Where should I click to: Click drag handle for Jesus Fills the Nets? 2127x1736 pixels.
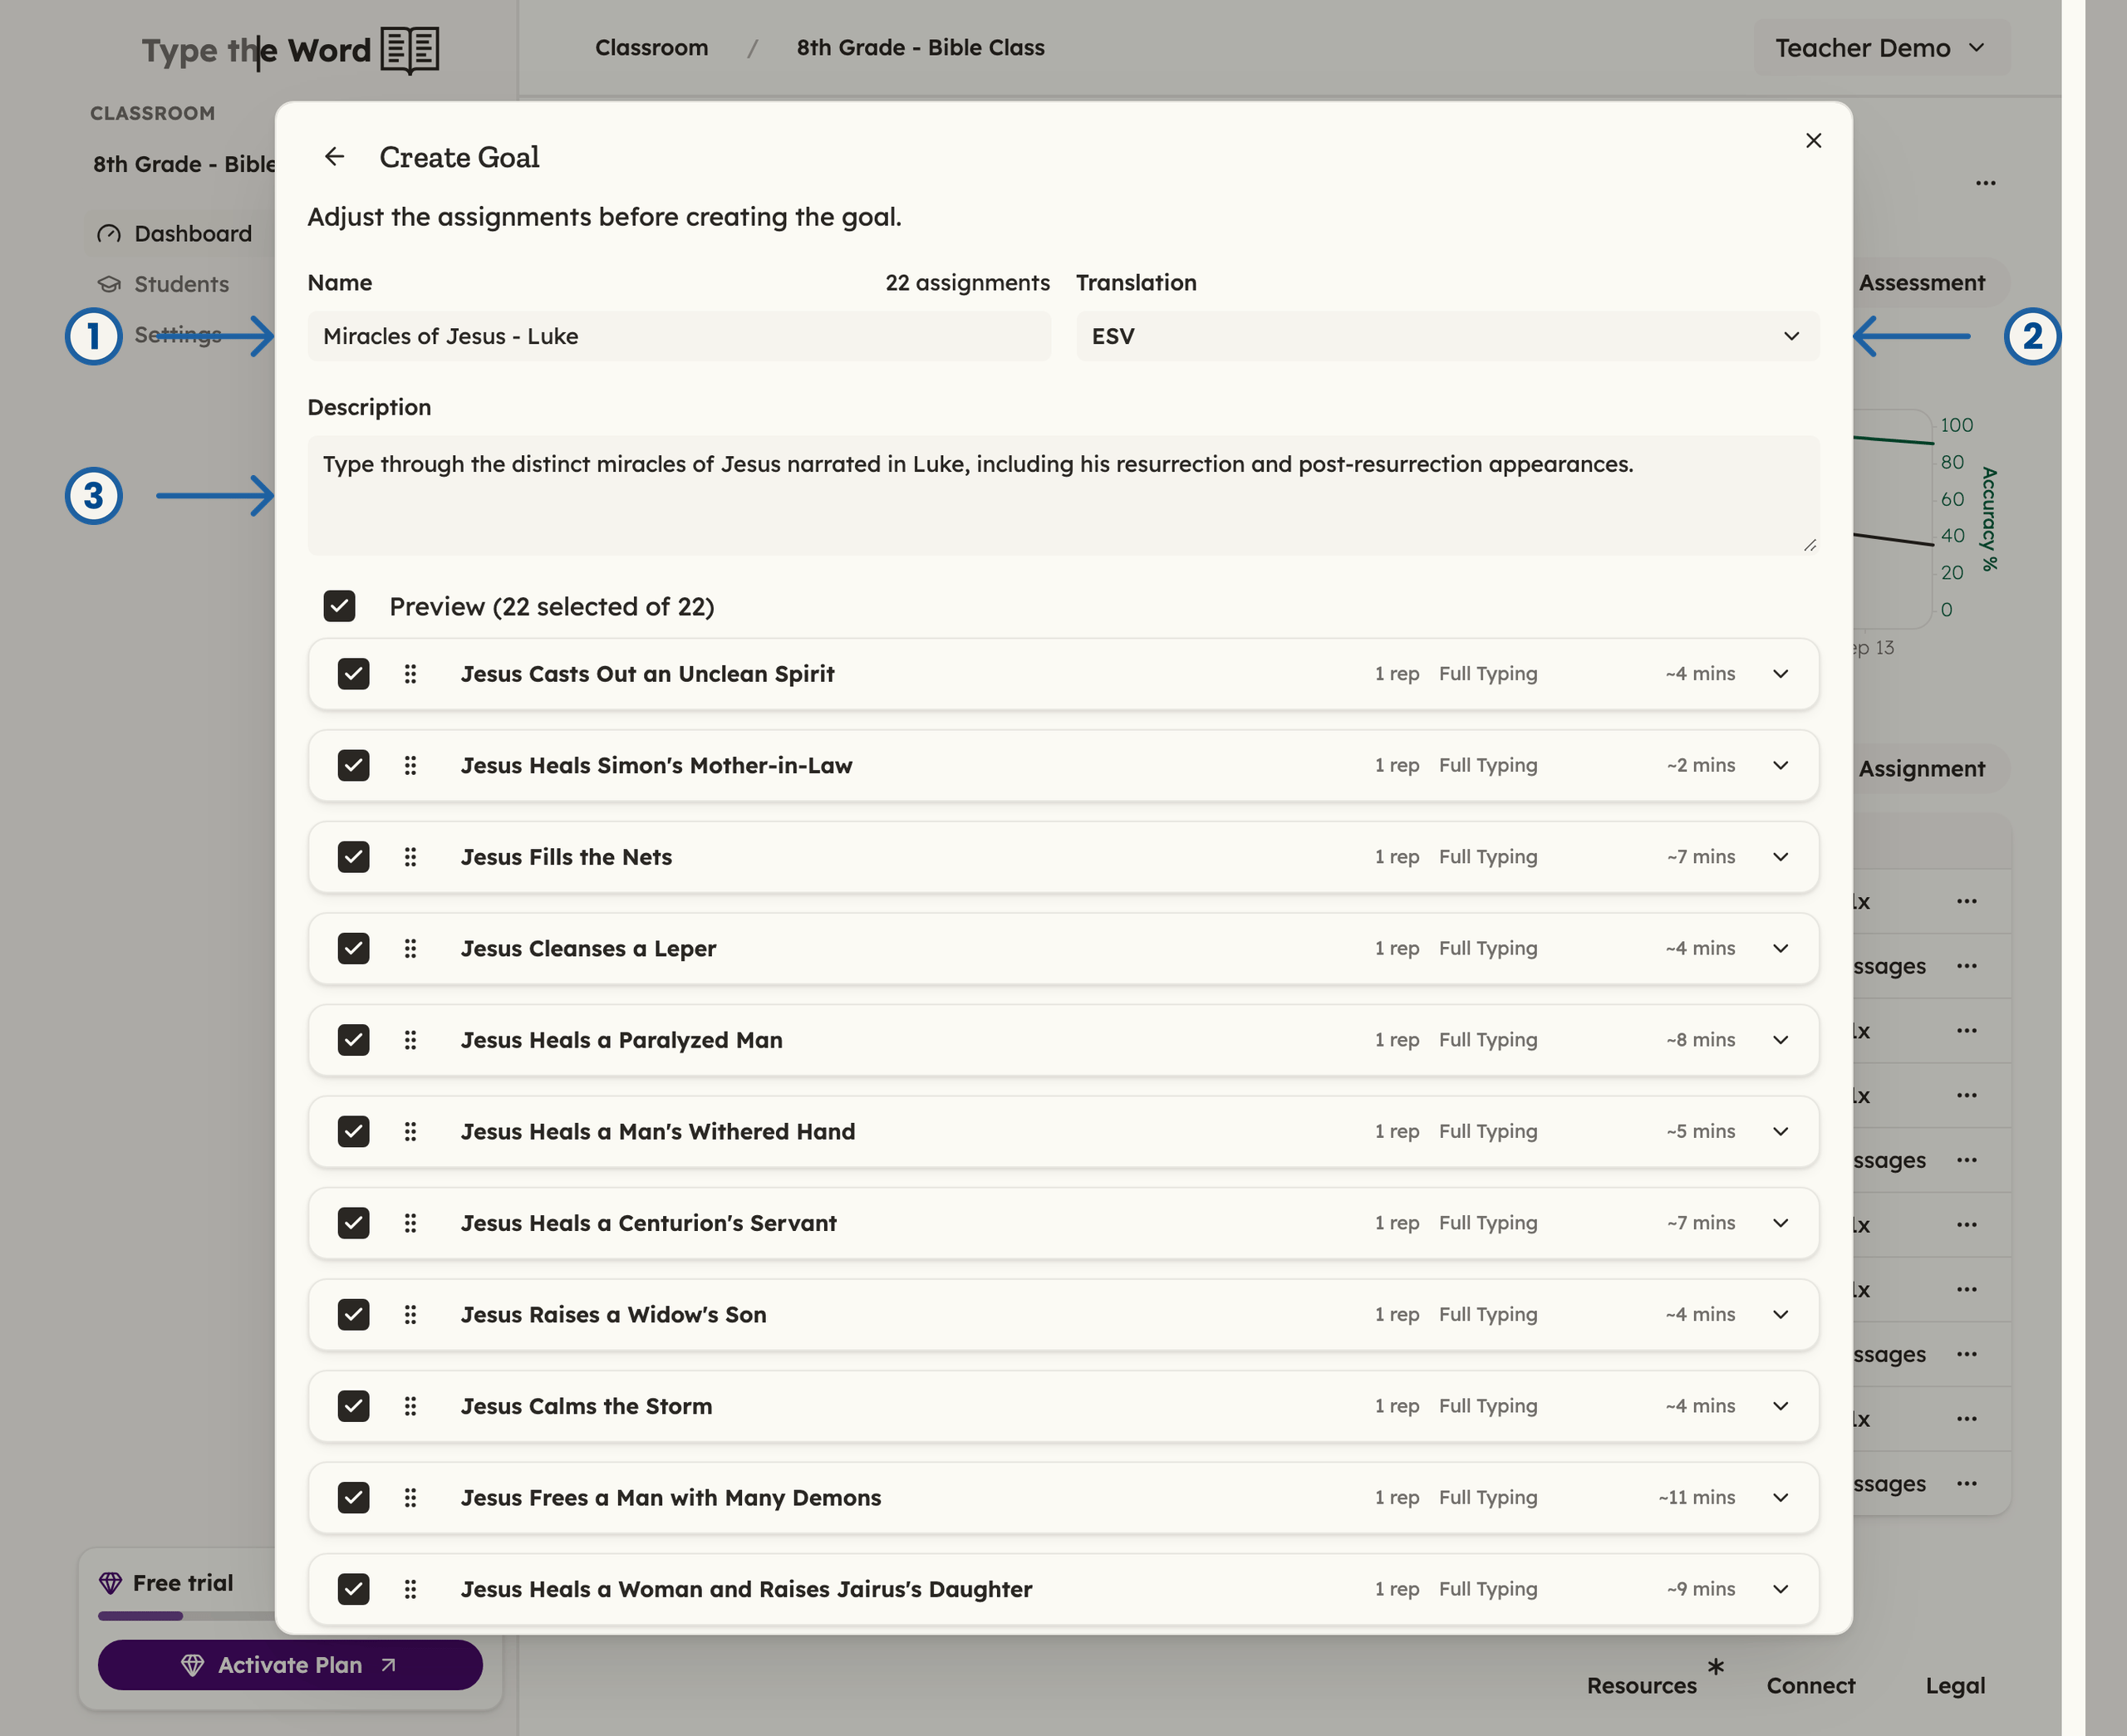coord(410,857)
